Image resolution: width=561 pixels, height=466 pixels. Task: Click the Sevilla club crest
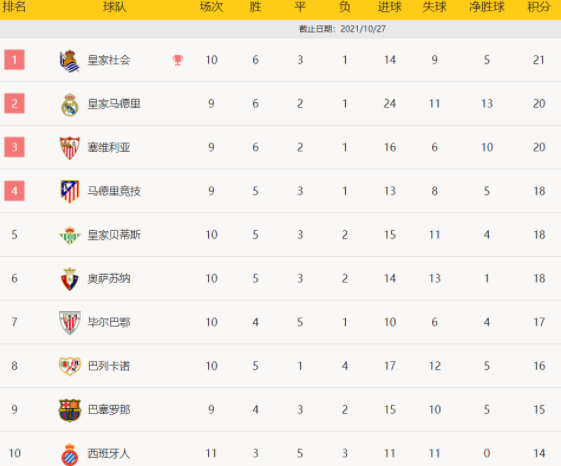69,148
